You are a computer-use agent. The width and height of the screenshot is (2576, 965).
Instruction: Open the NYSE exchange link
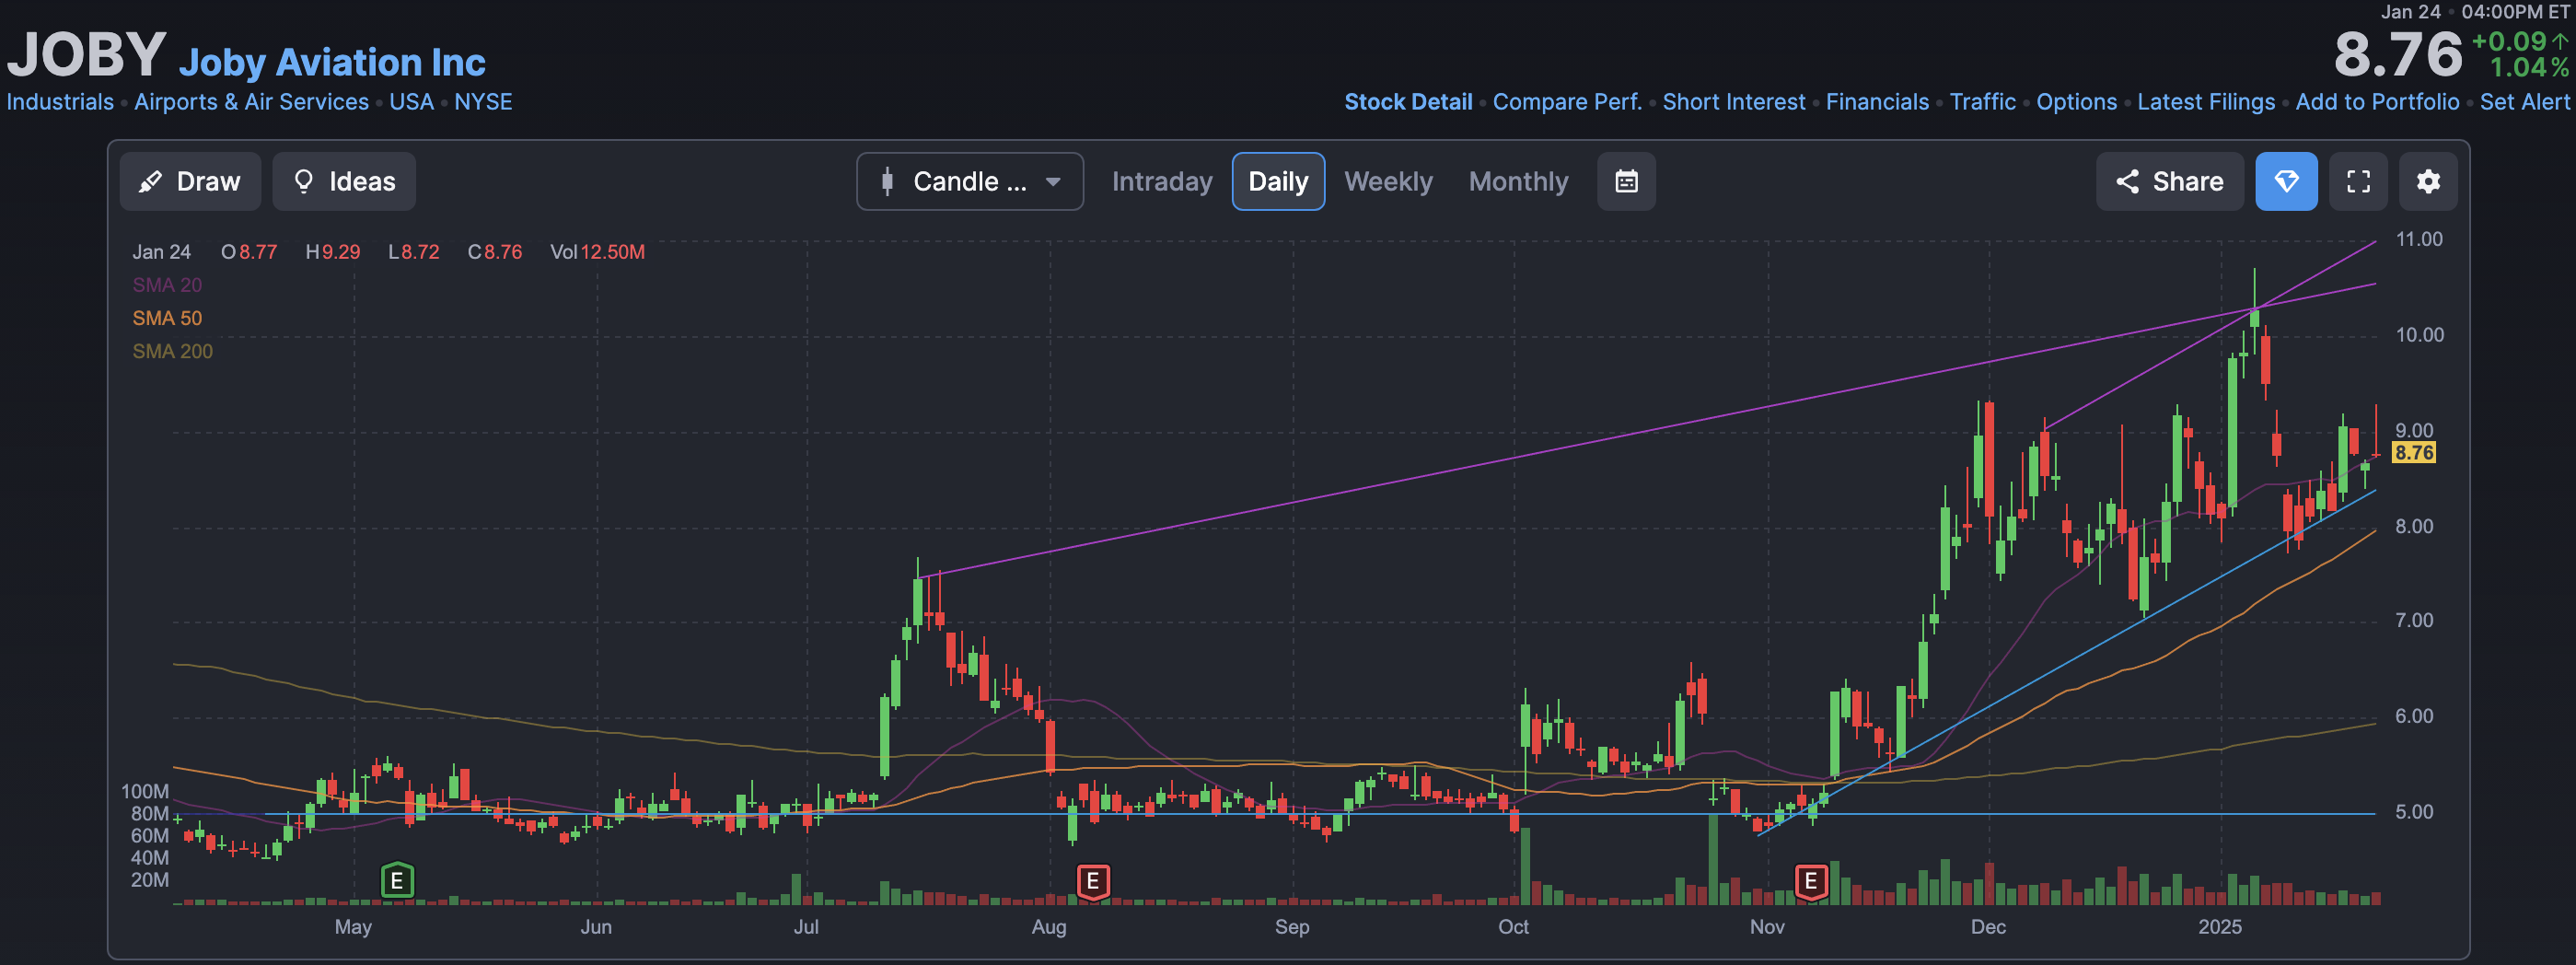(x=483, y=102)
